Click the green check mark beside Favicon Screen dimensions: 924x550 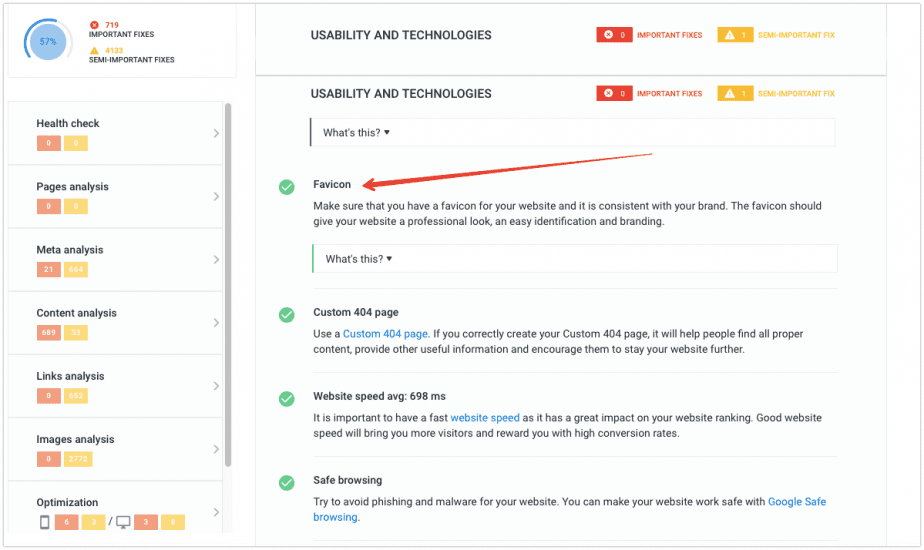point(287,187)
